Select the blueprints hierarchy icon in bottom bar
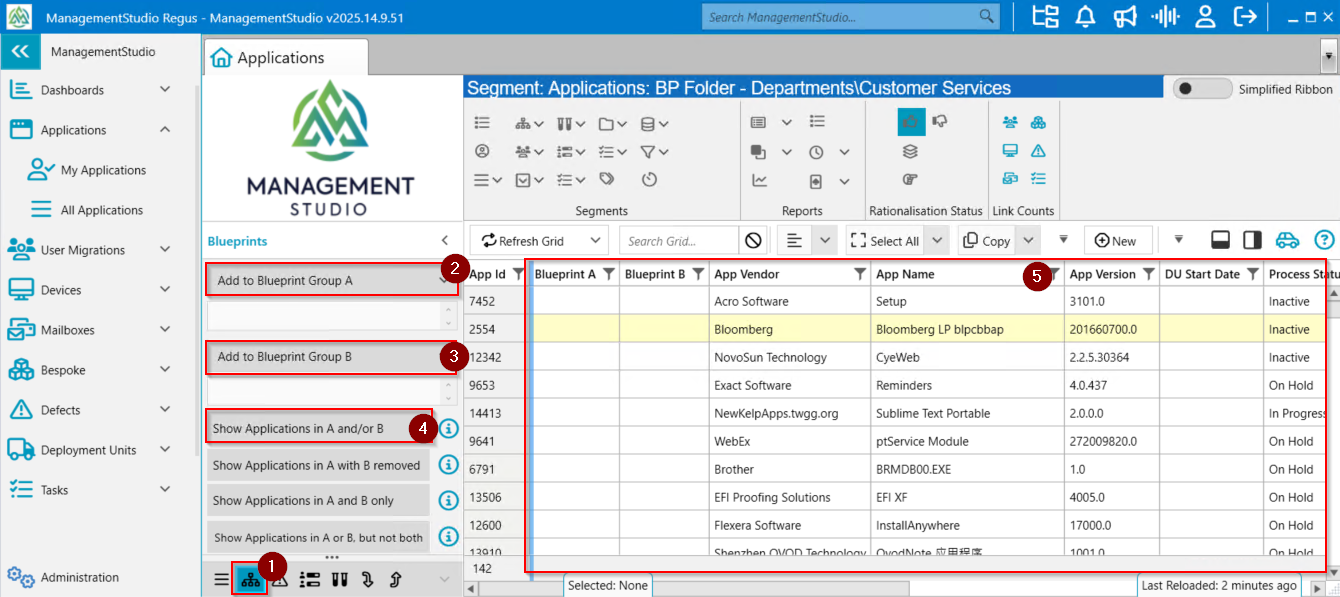The height and width of the screenshot is (597, 1340). 250,579
